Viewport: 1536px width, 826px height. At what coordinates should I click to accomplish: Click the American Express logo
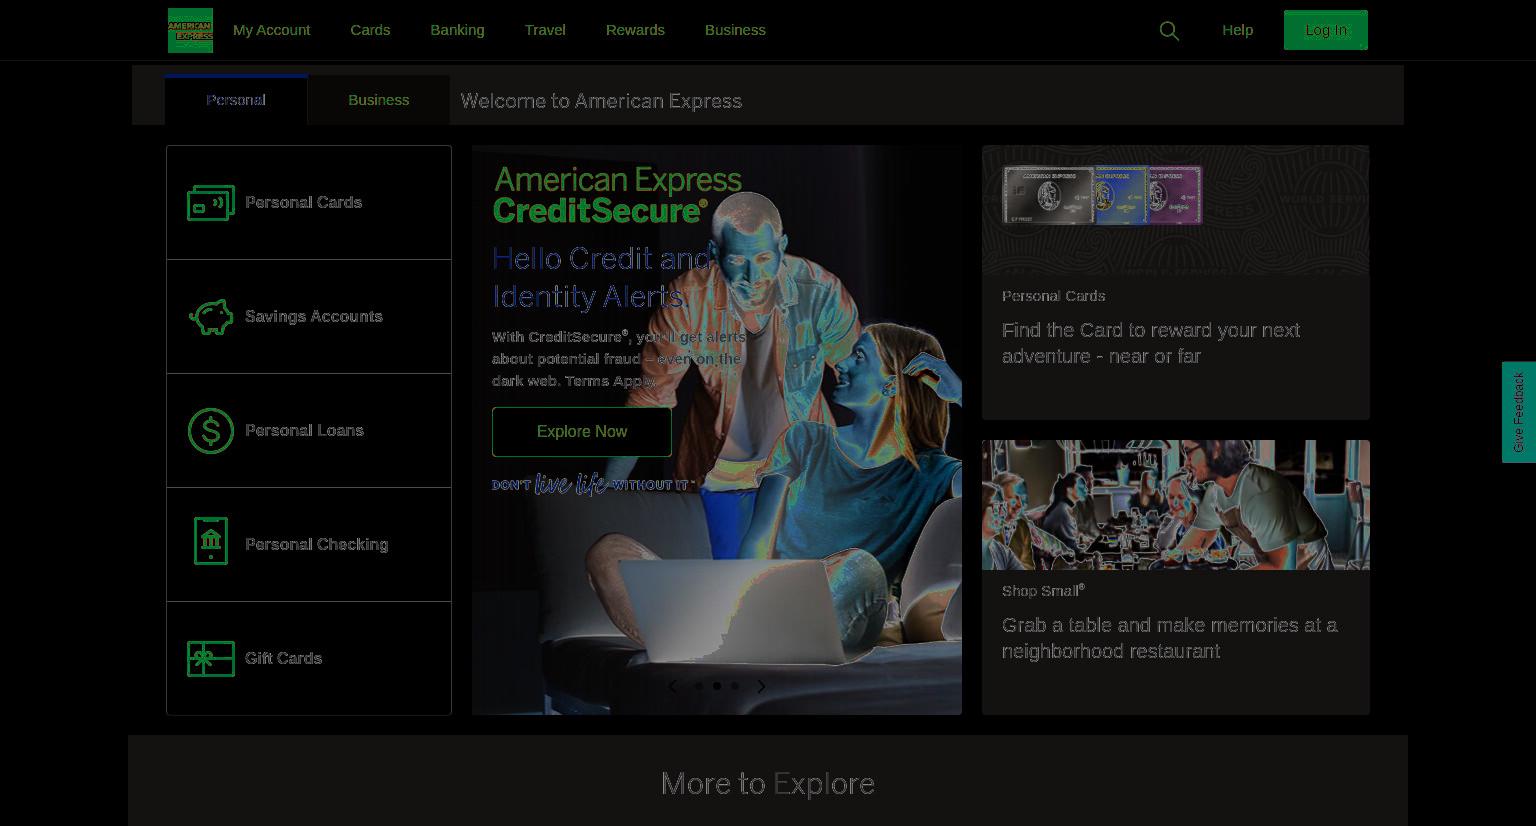(x=190, y=30)
